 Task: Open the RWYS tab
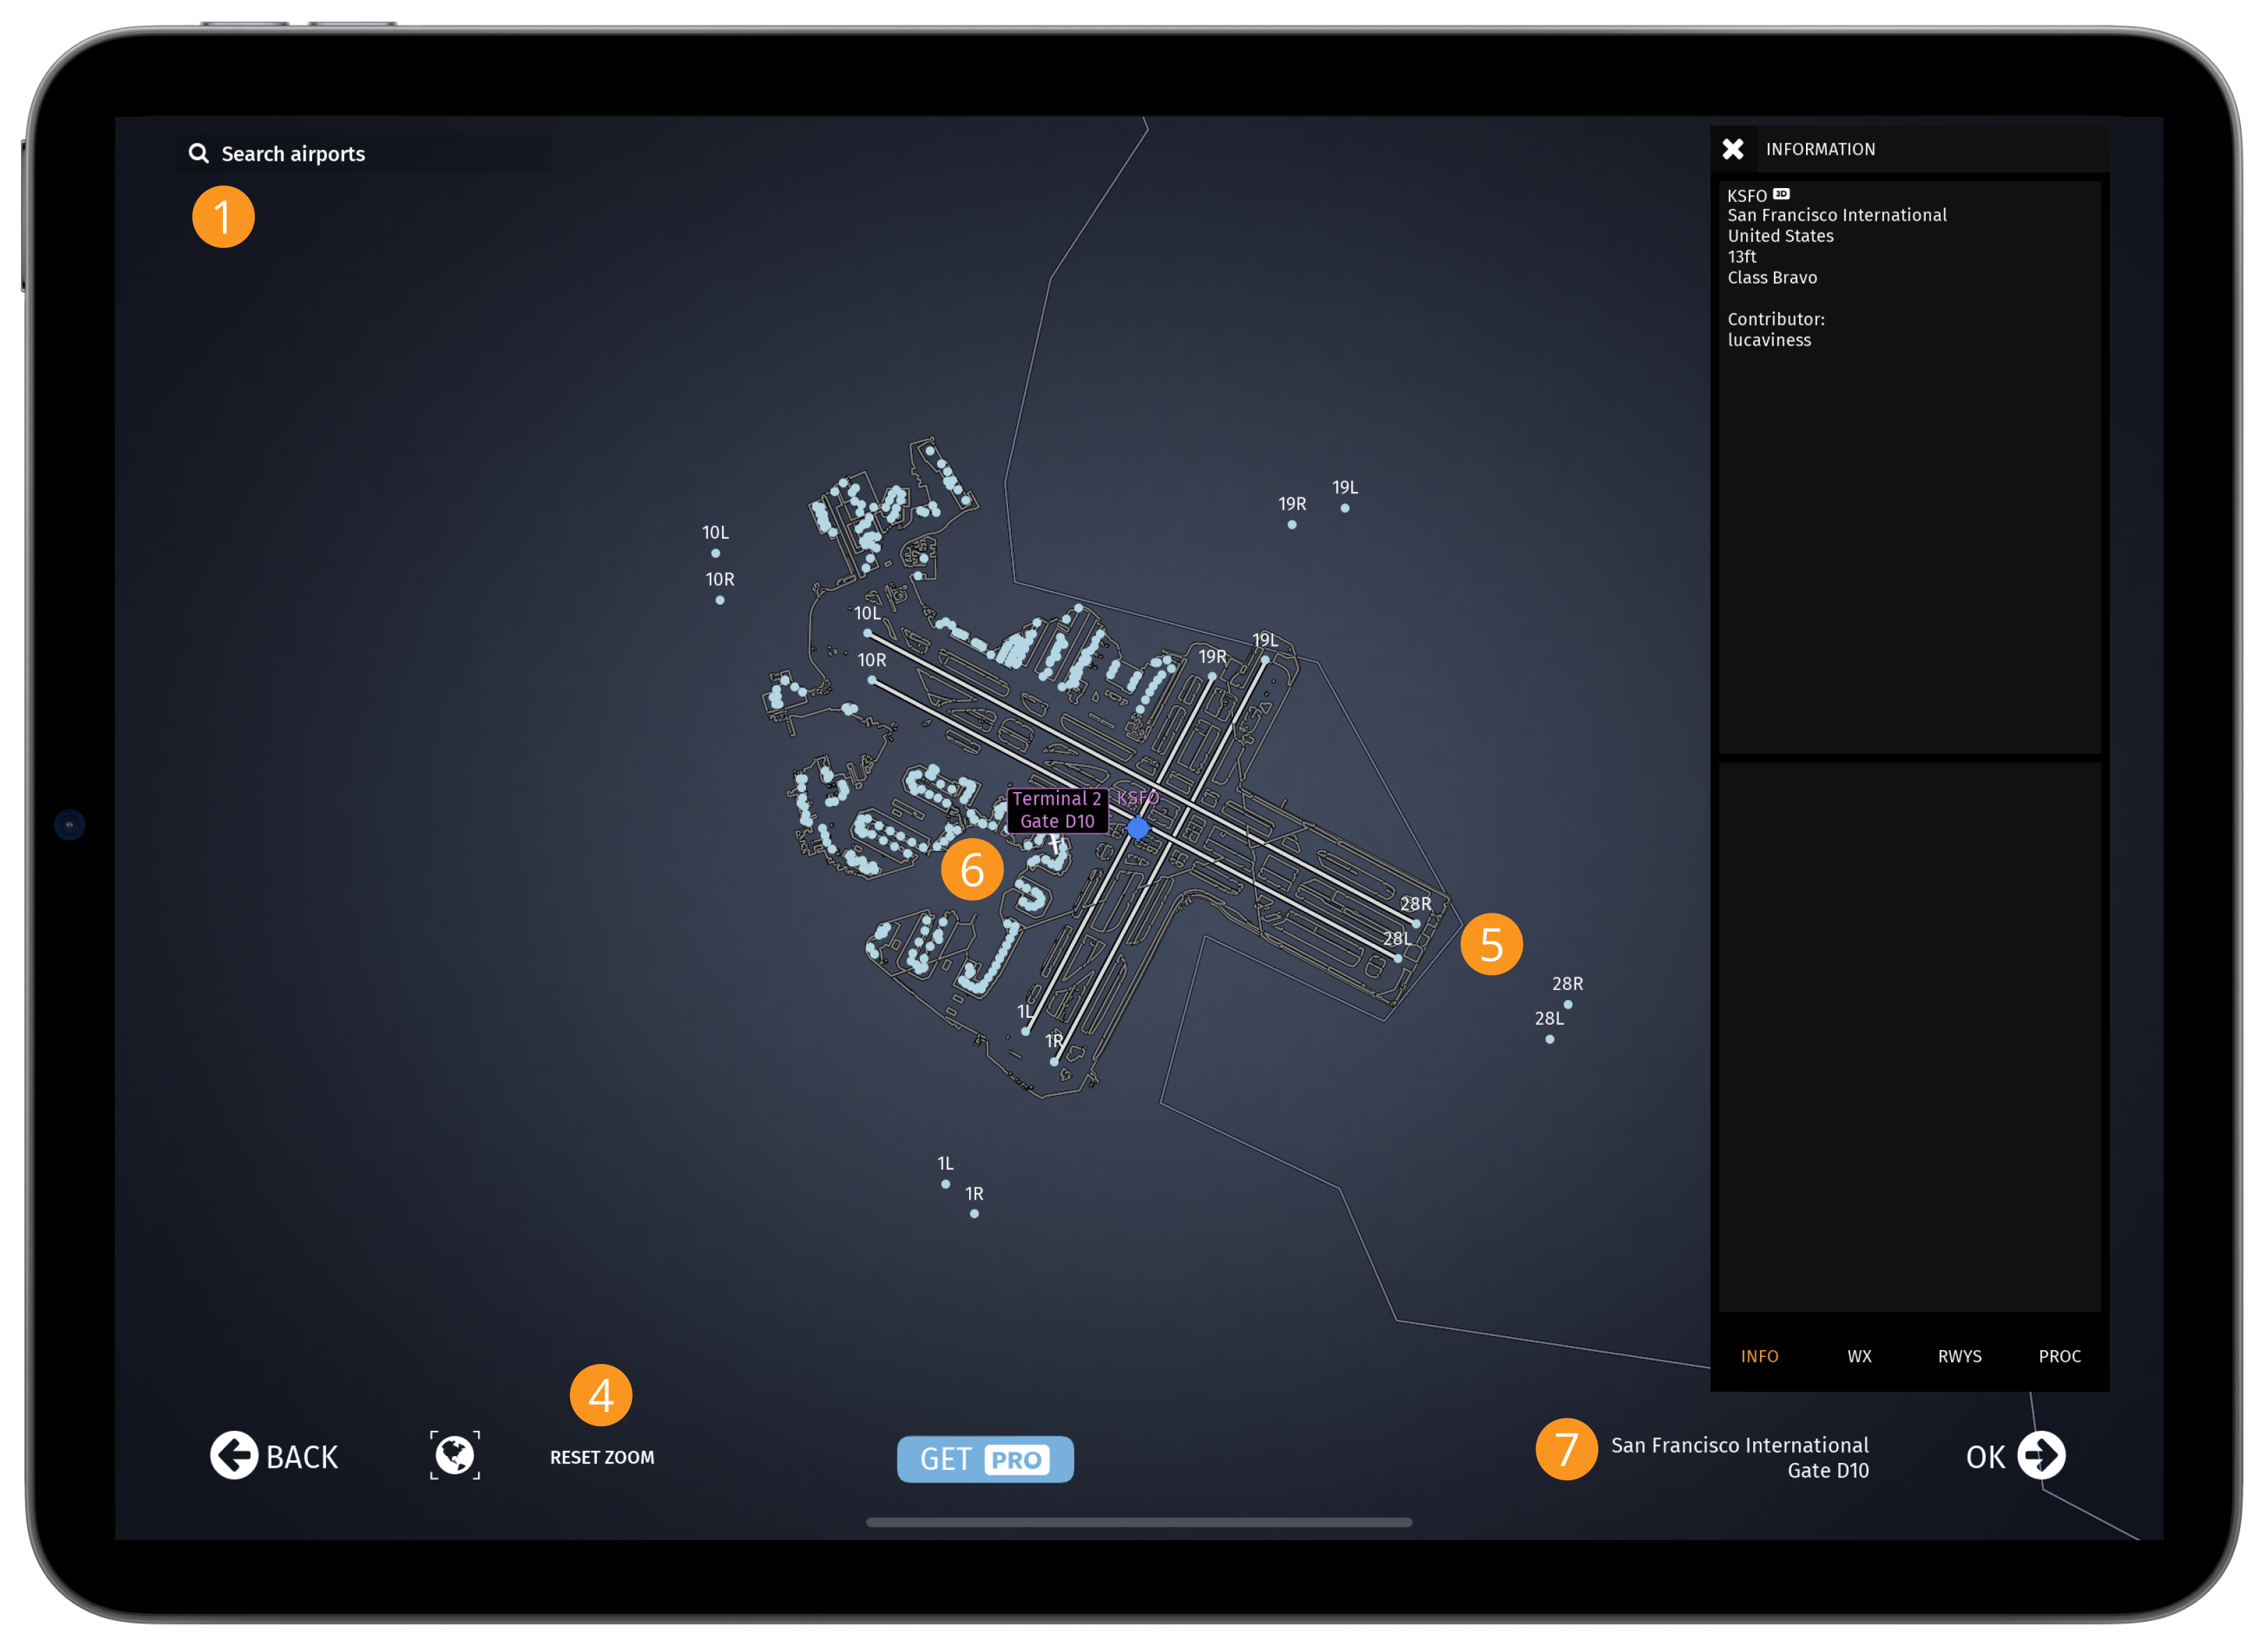[1959, 1356]
